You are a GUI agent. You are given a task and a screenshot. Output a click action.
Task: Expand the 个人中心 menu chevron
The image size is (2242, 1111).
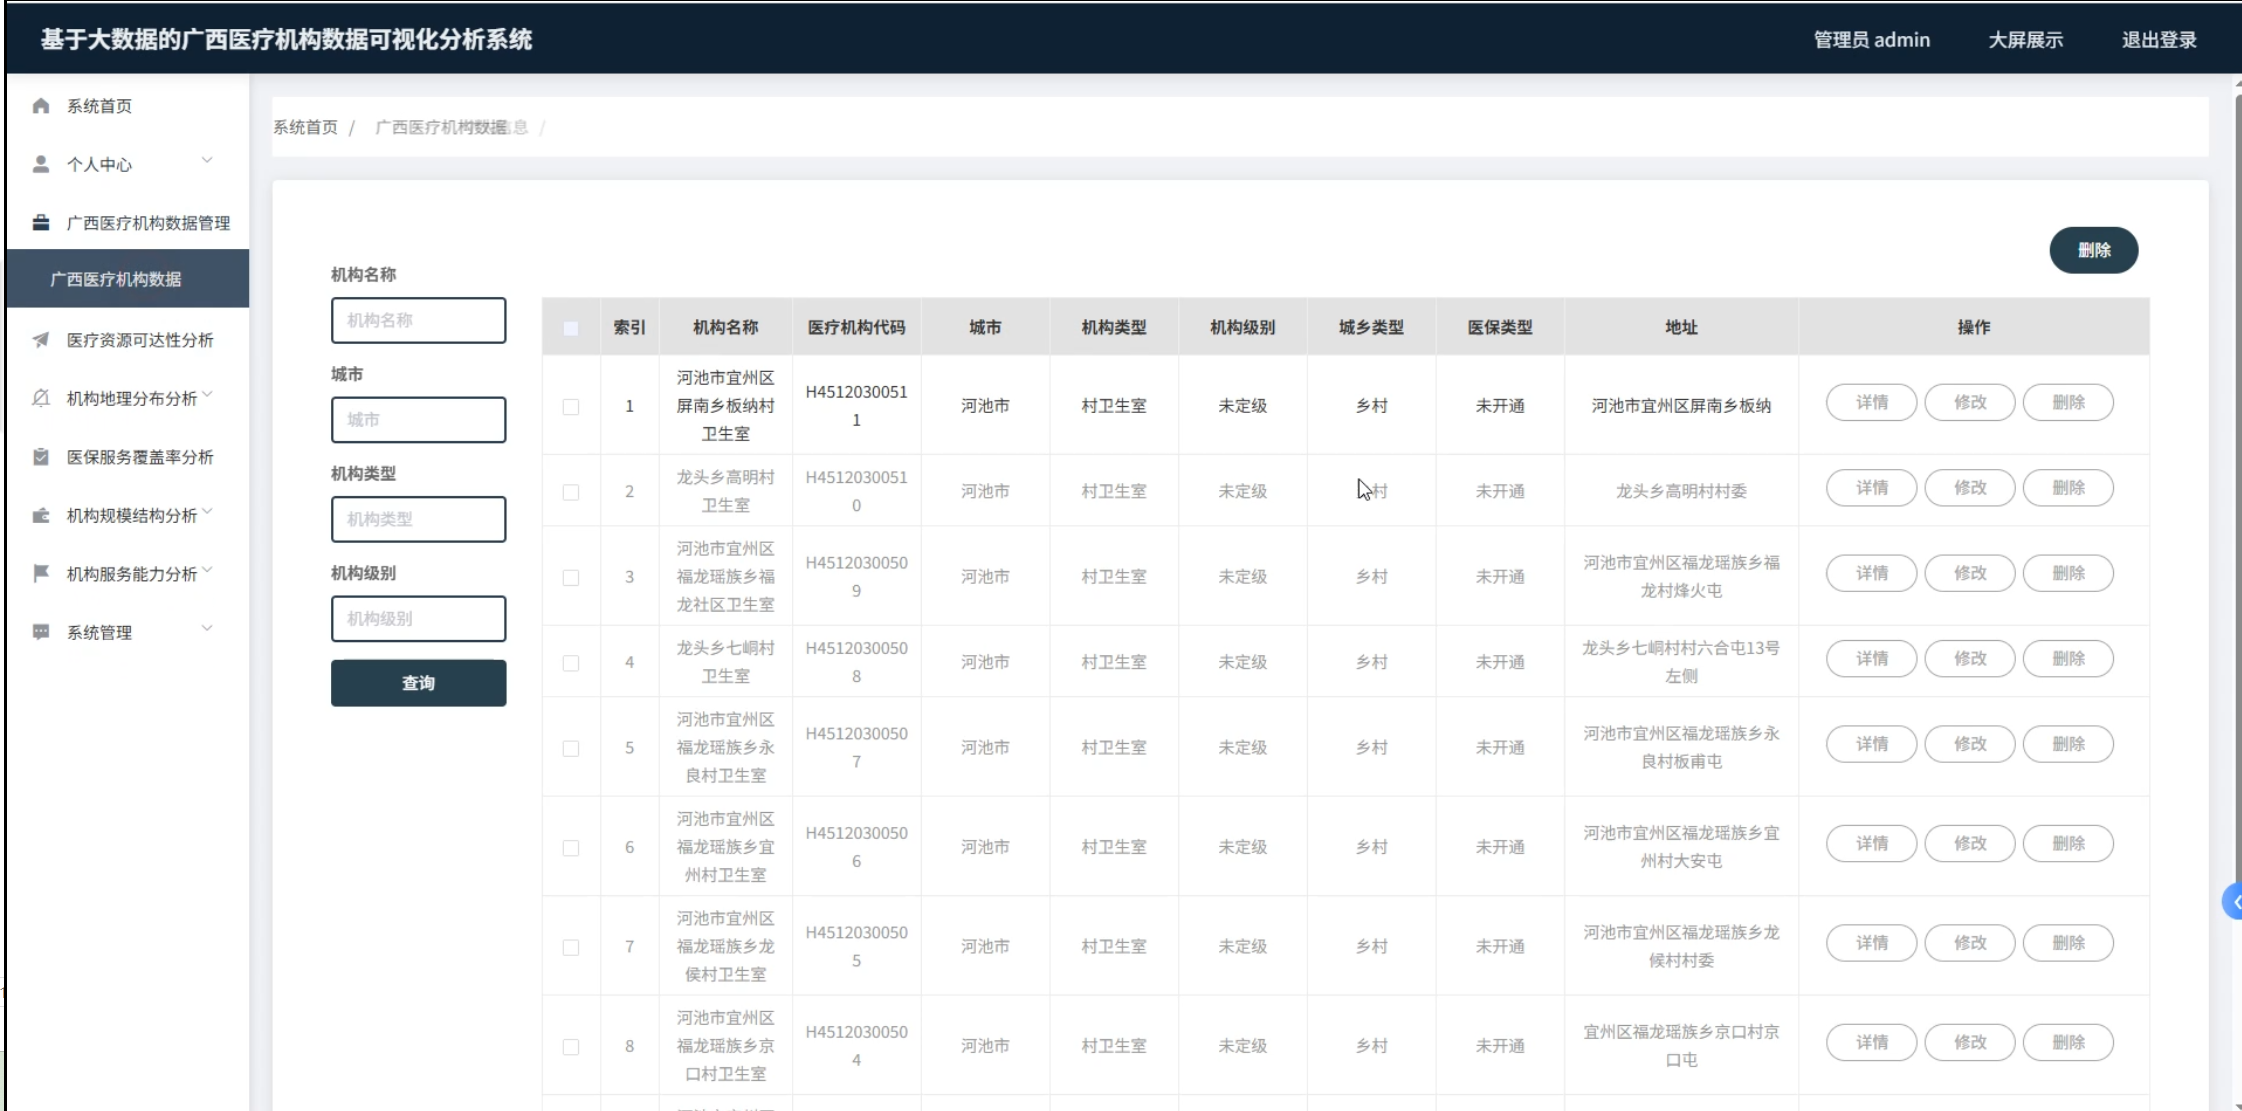coord(207,160)
